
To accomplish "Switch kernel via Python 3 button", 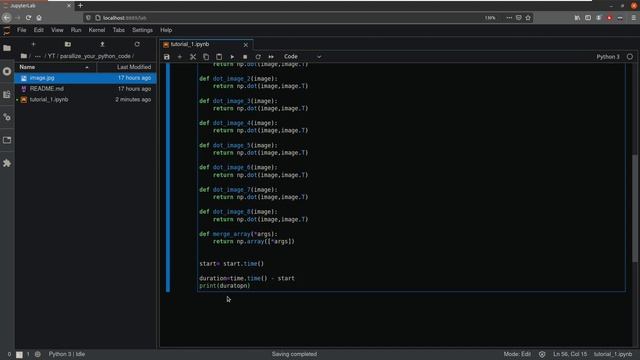I will click(x=608, y=57).
